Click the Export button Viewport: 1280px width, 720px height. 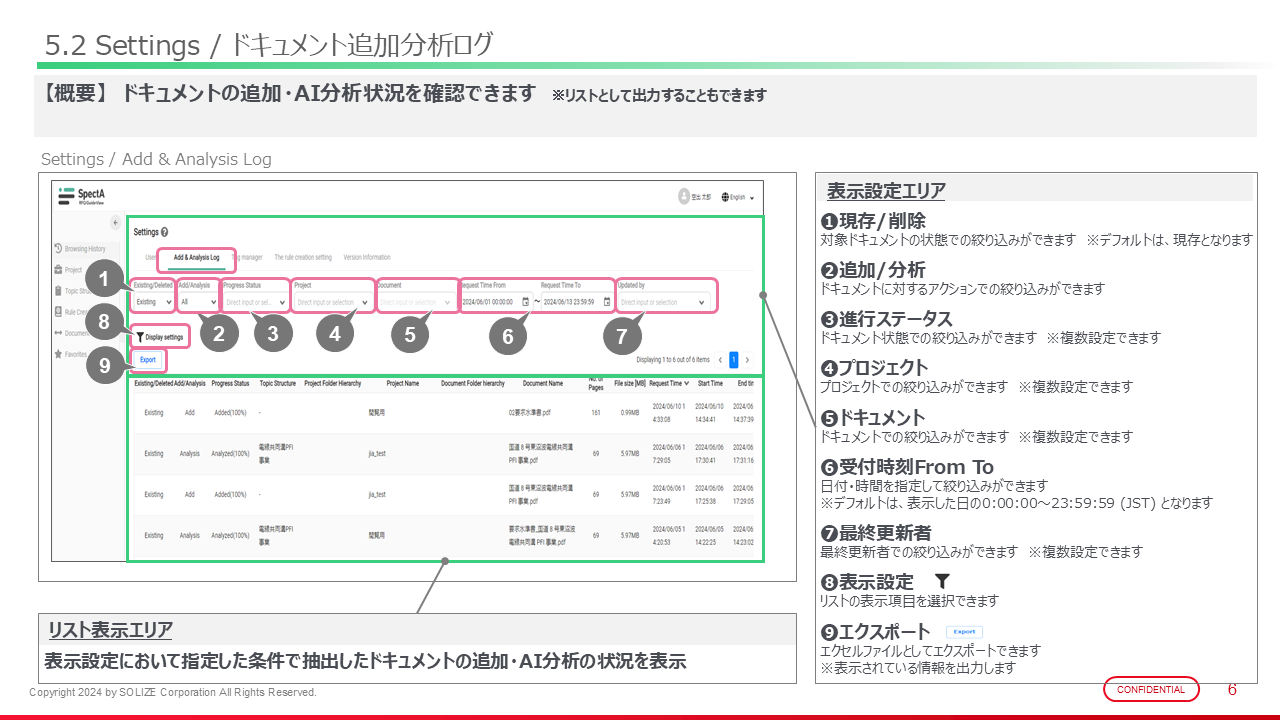click(148, 360)
